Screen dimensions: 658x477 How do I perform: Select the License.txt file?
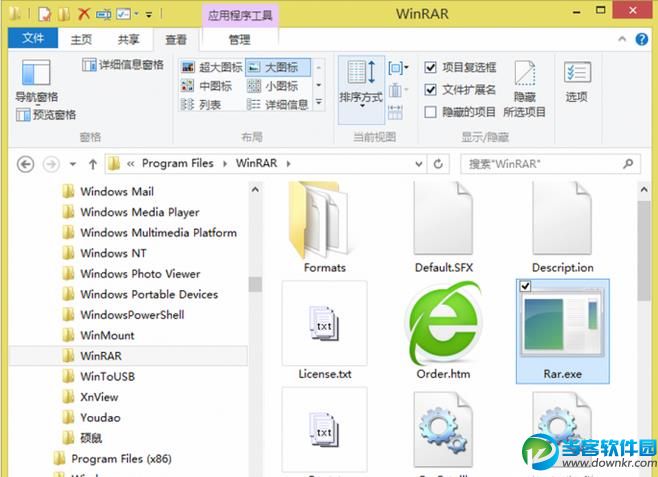[325, 330]
